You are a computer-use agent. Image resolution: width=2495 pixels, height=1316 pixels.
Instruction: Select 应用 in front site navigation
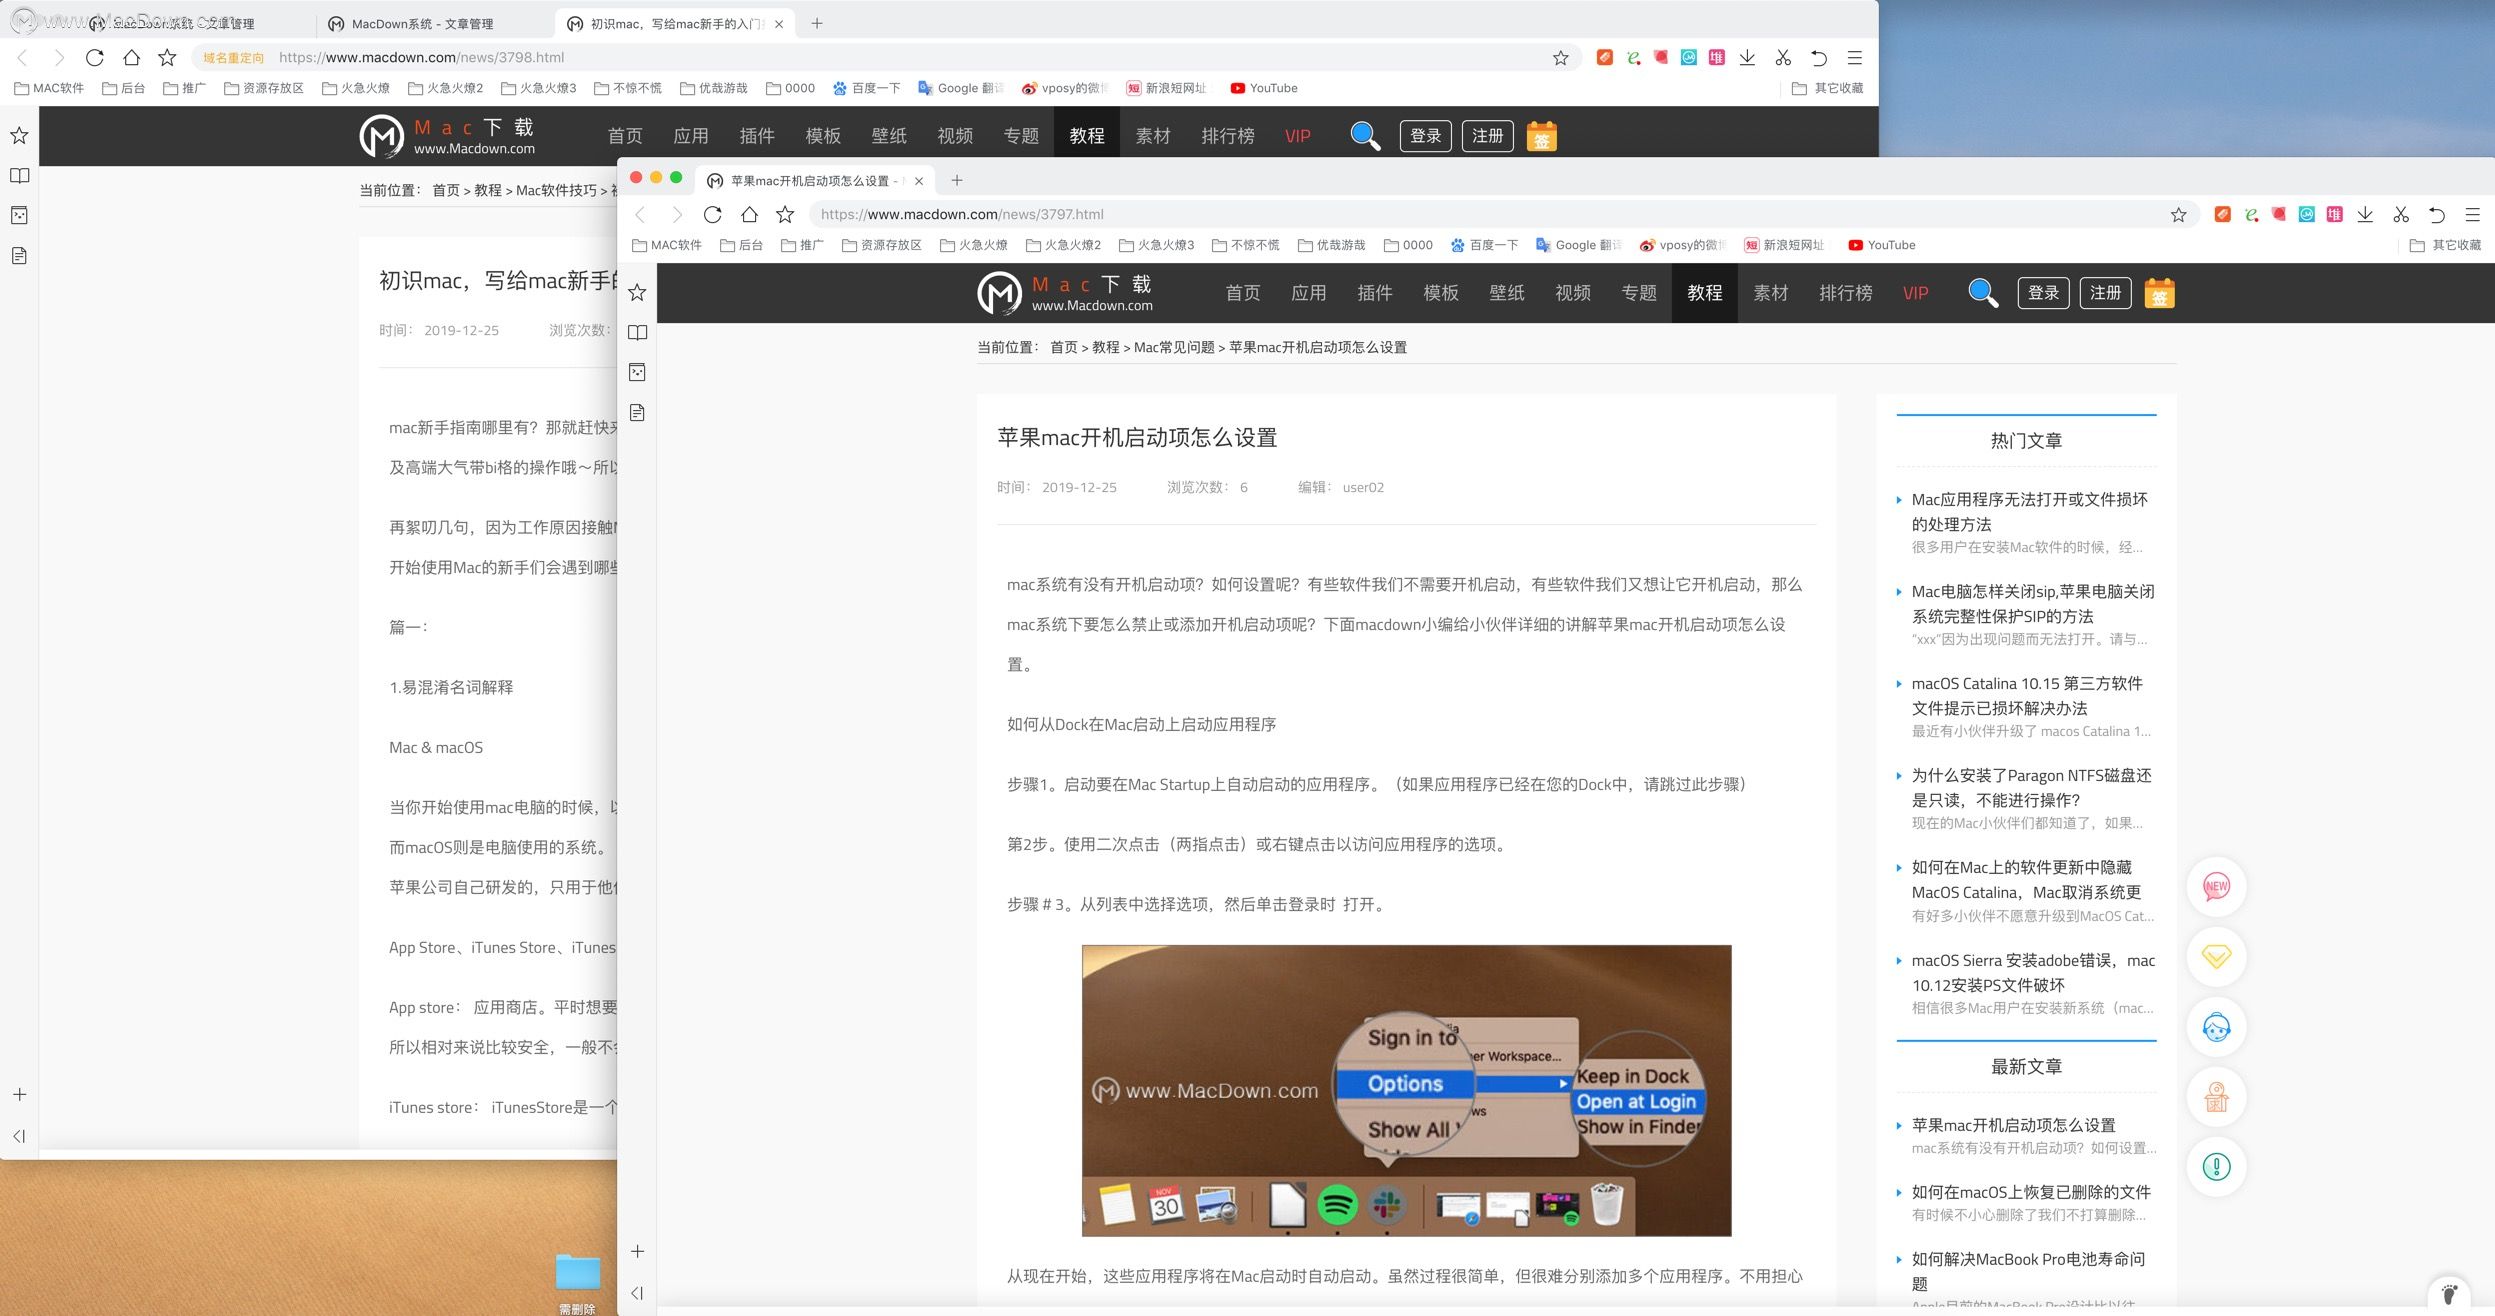[x=1309, y=293]
